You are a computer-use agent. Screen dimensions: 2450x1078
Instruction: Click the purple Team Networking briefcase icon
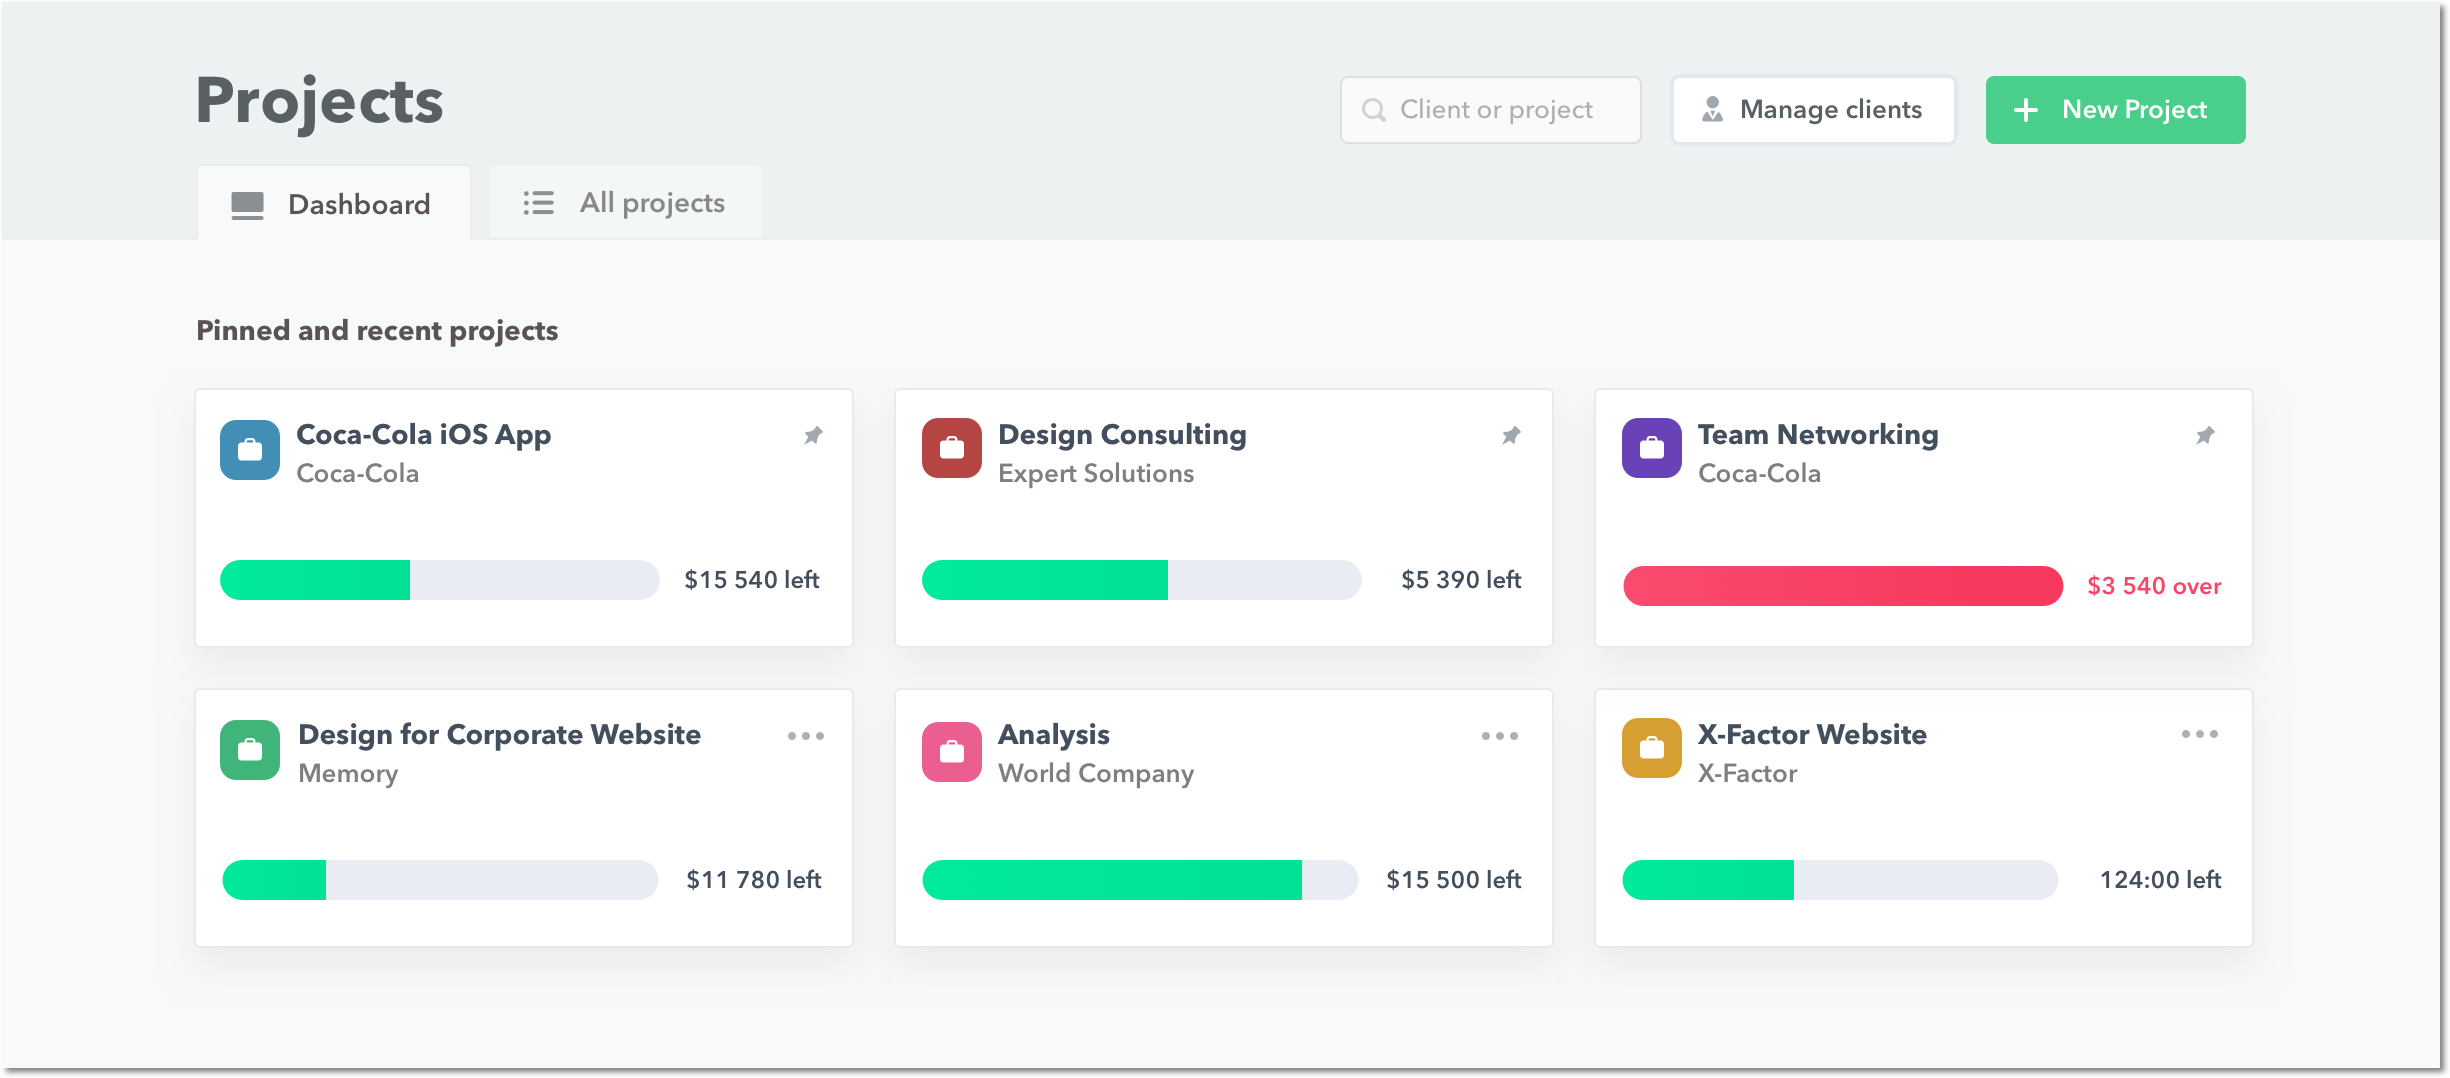click(1651, 448)
